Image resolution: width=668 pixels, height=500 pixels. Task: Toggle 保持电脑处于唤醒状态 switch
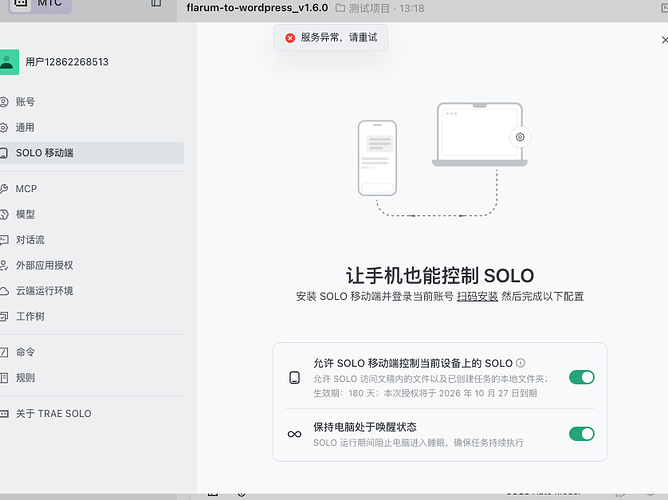582,434
